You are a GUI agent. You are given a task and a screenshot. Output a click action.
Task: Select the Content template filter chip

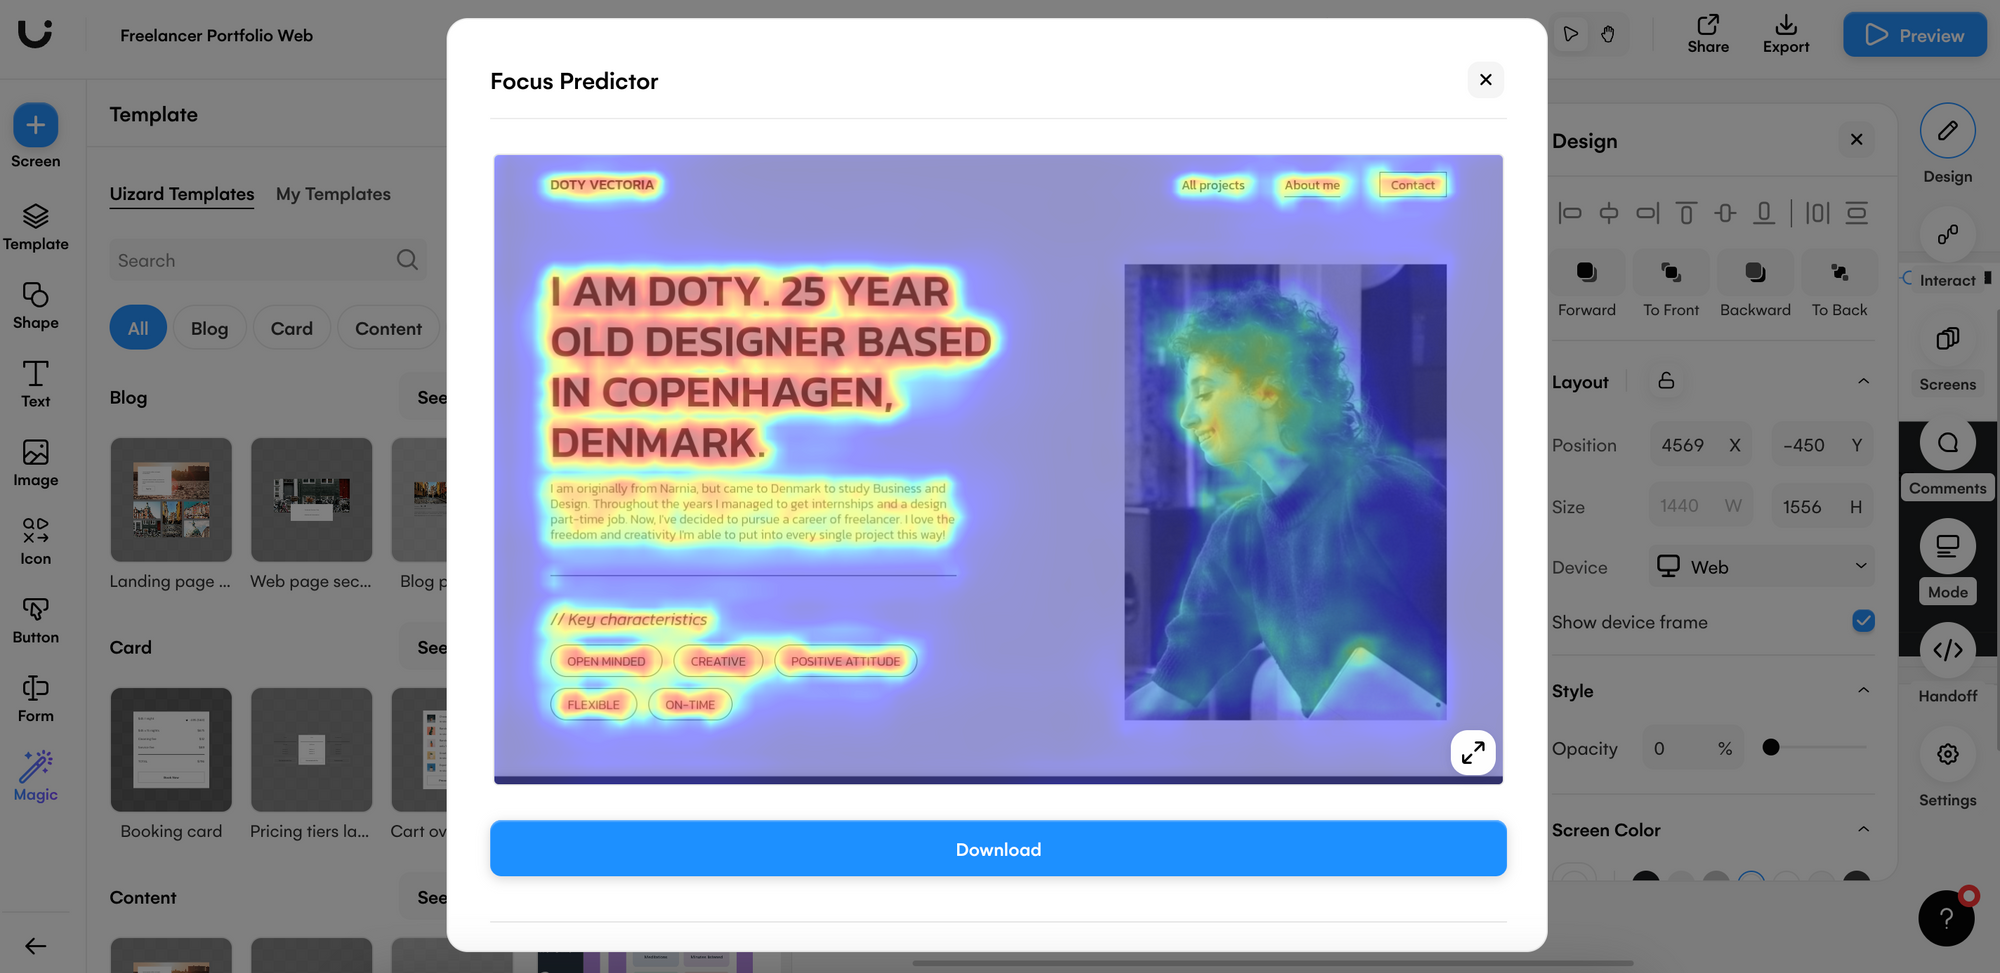click(388, 328)
